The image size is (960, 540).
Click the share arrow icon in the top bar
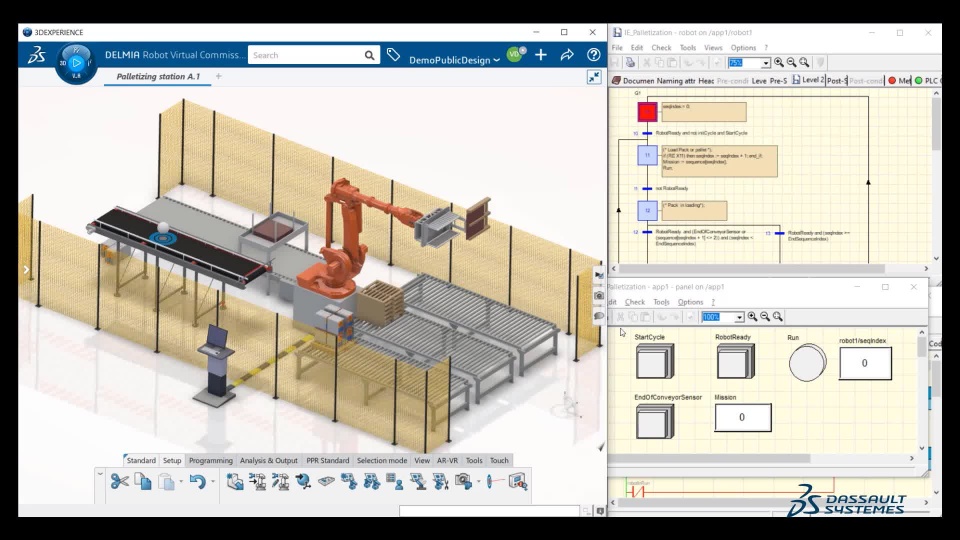click(567, 55)
